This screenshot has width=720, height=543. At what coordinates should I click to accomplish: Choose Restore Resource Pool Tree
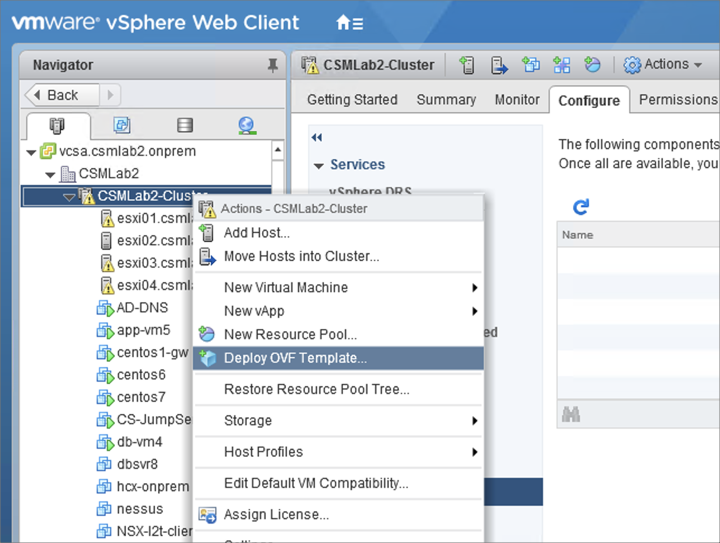coord(338,389)
